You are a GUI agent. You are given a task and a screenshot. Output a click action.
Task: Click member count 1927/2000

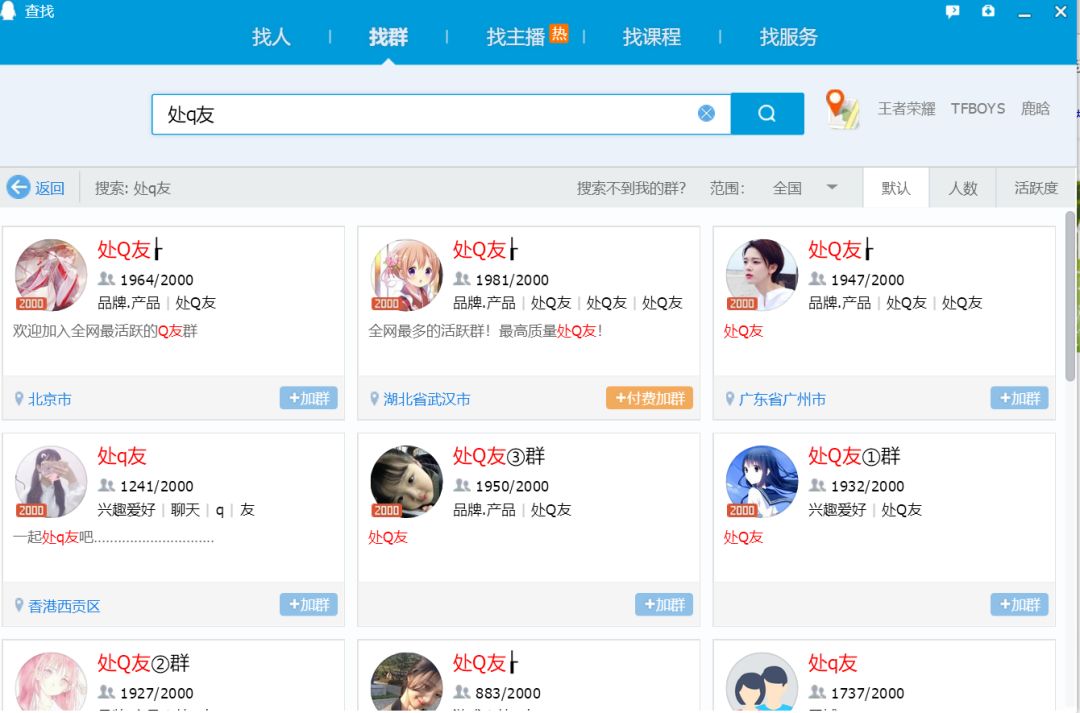coord(156,693)
